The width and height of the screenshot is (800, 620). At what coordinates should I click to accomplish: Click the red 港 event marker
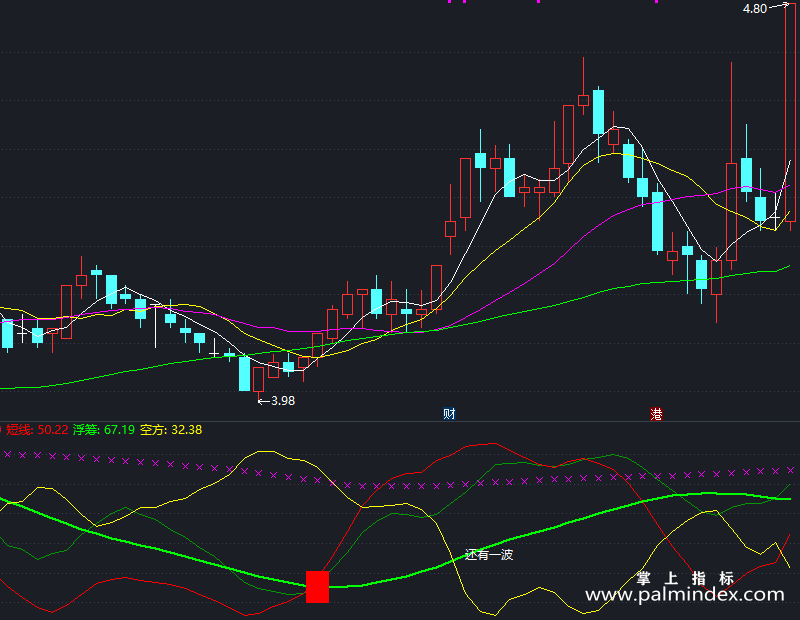(x=656, y=414)
